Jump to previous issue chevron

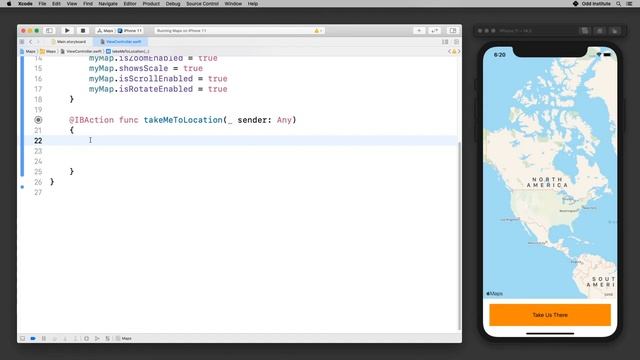coord(449,51)
